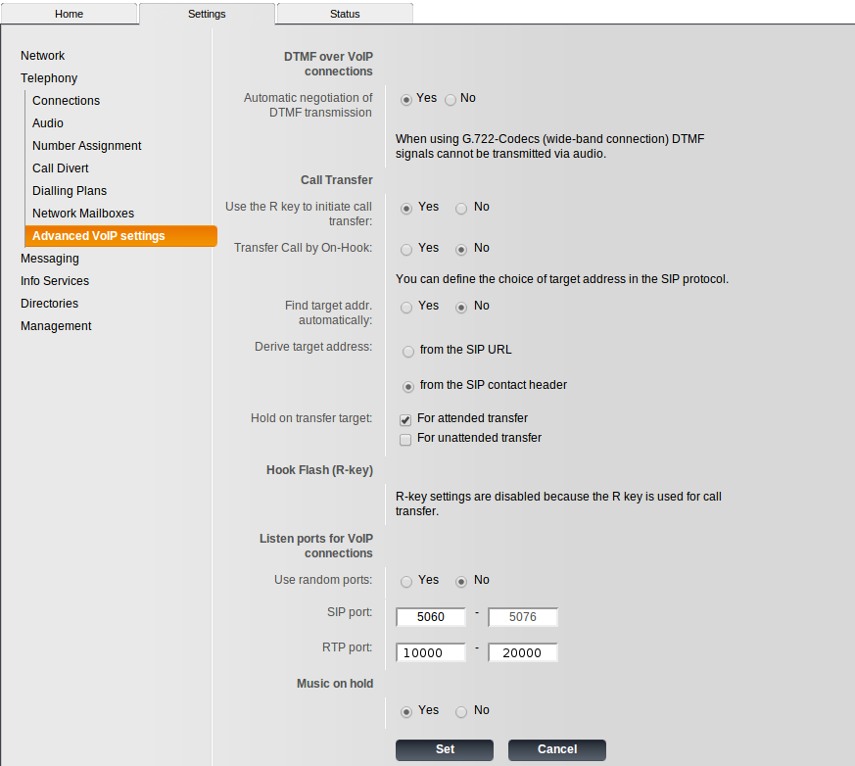Expand the Network section in sidebar

click(x=43, y=56)
